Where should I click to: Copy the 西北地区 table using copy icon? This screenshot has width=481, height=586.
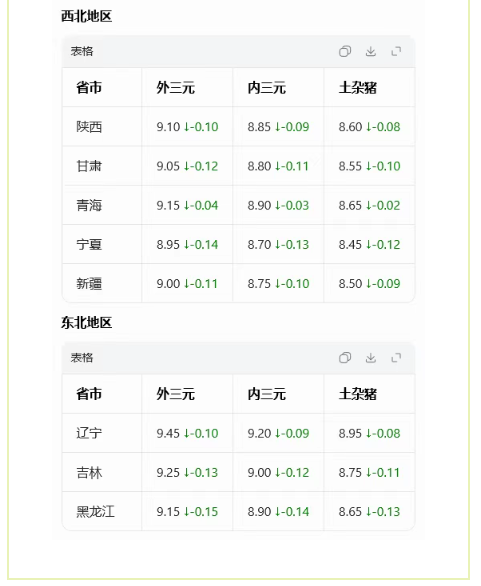(x=345, y=51)
